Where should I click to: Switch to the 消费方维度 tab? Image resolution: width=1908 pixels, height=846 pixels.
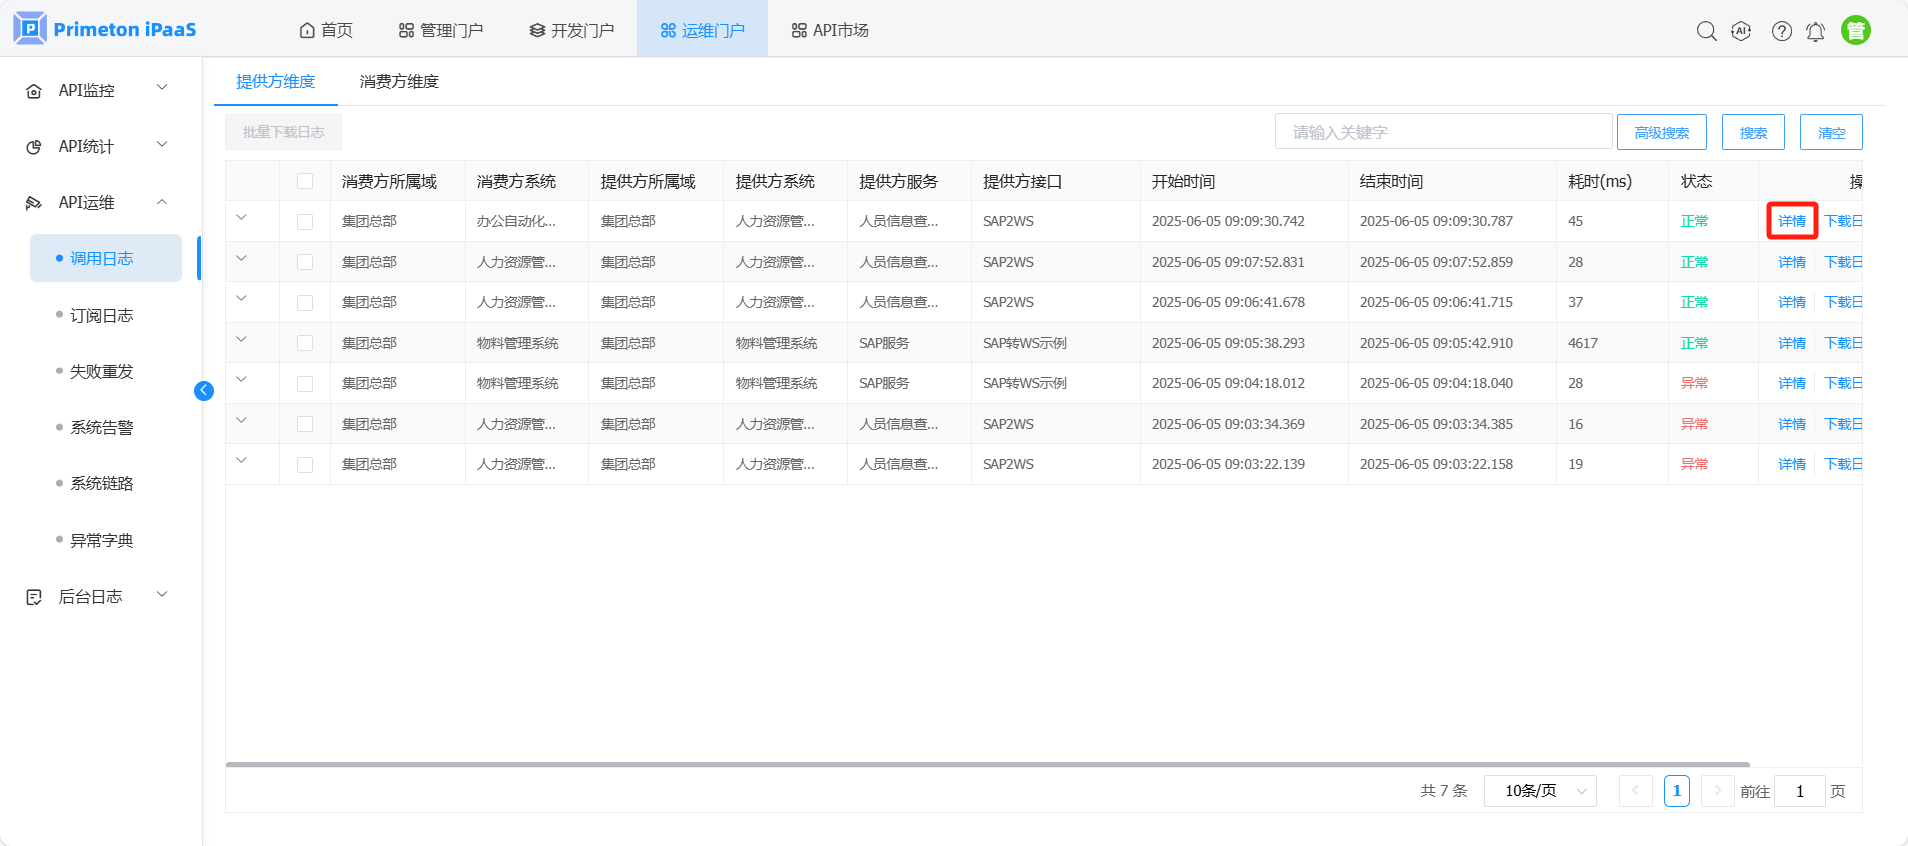[399, 82]
